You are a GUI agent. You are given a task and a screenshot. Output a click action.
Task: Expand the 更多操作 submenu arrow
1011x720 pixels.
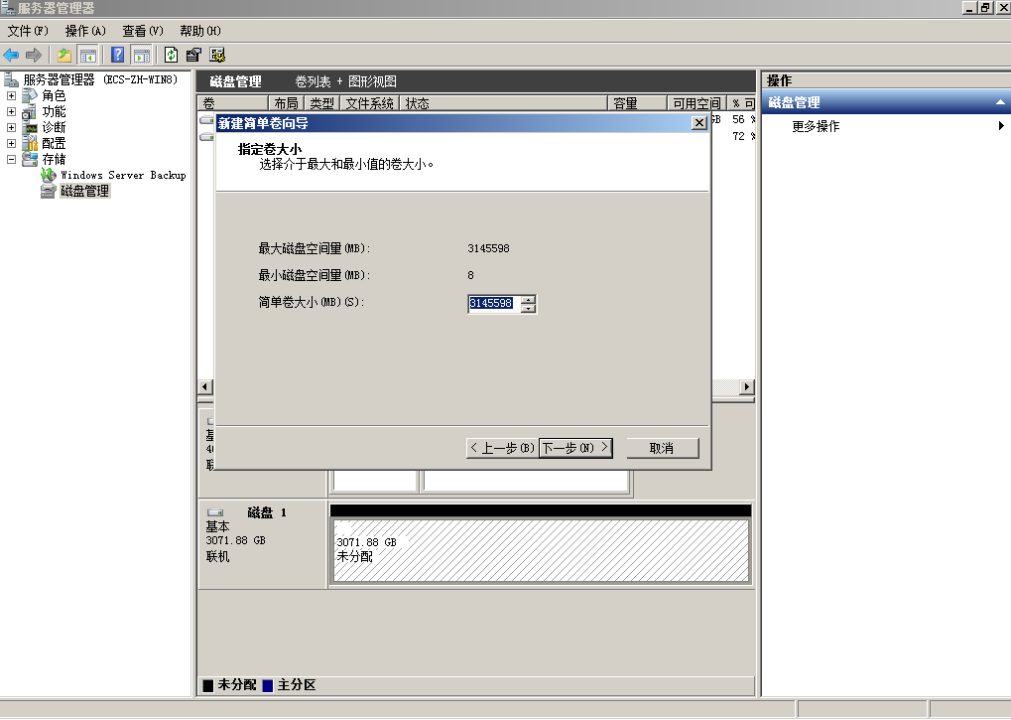click(x=1001, y=126)
